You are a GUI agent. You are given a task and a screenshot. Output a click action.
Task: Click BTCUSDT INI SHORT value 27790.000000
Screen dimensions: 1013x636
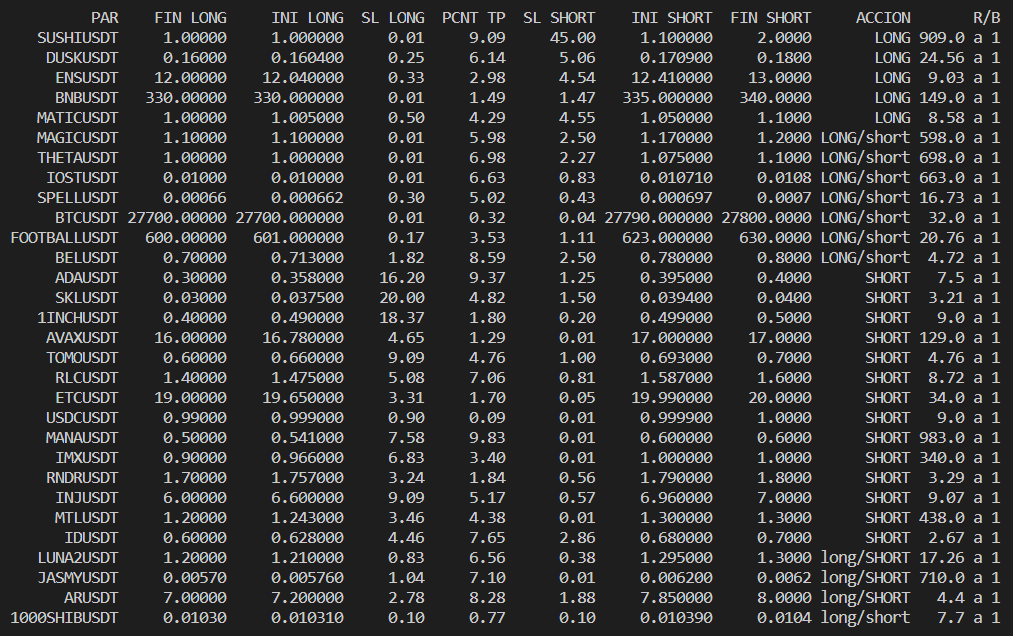point(658,218)
